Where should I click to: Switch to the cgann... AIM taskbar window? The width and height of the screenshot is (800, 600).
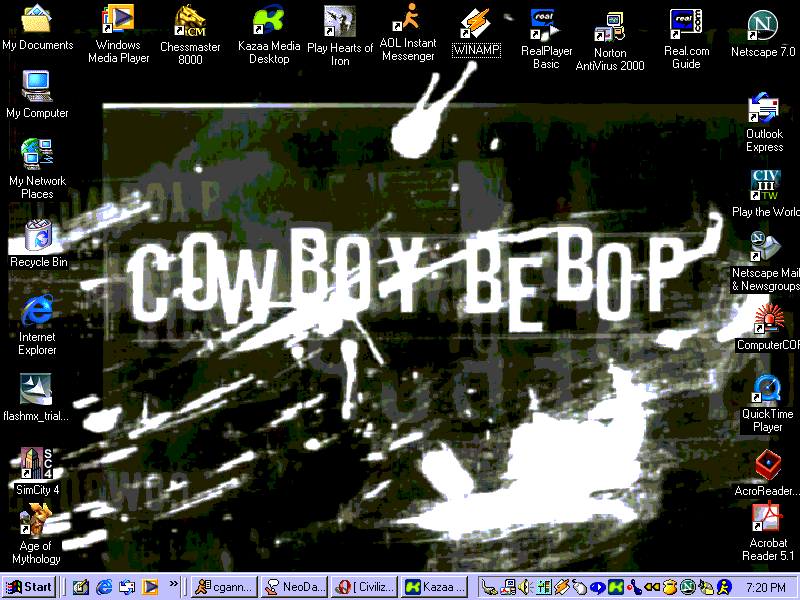click(x=224, y=587)
